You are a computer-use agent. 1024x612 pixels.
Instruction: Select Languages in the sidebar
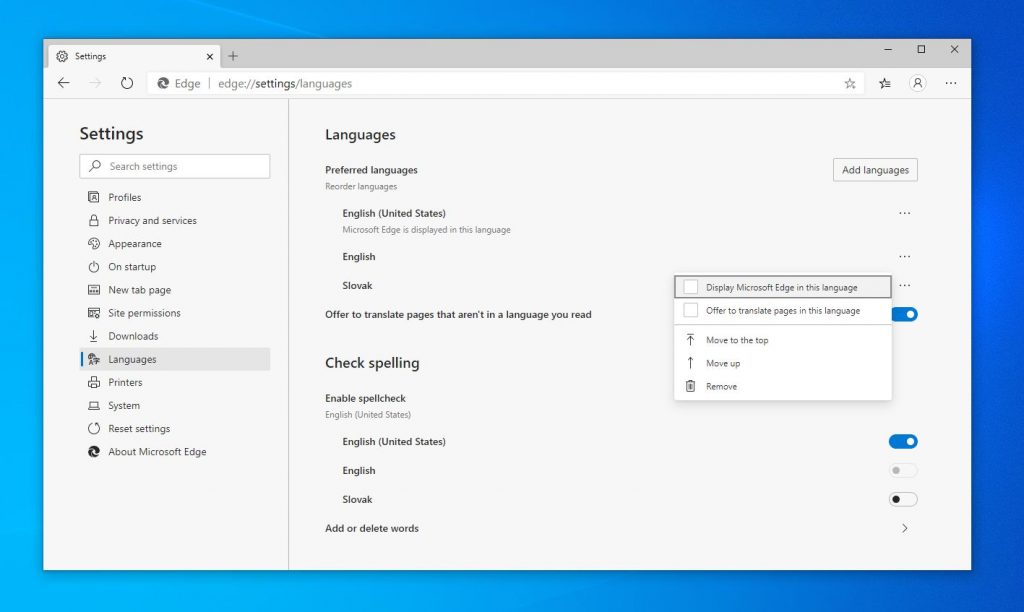coord(174,359)
